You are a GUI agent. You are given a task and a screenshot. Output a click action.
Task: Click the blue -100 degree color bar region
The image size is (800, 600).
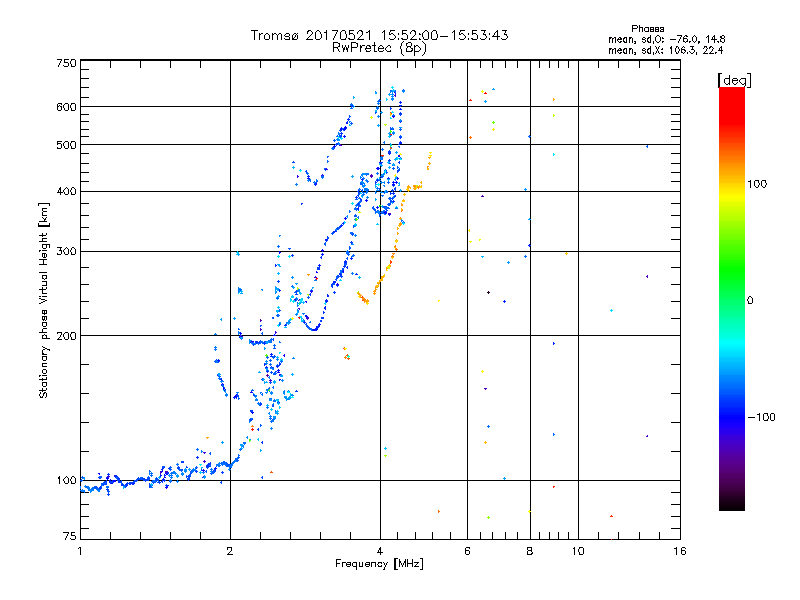(x=732, y=417)
